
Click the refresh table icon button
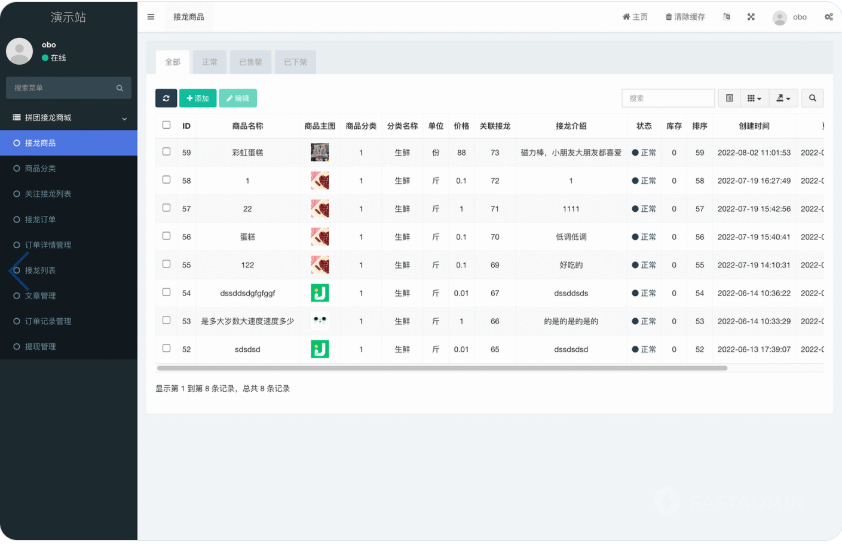pos(166,98)
